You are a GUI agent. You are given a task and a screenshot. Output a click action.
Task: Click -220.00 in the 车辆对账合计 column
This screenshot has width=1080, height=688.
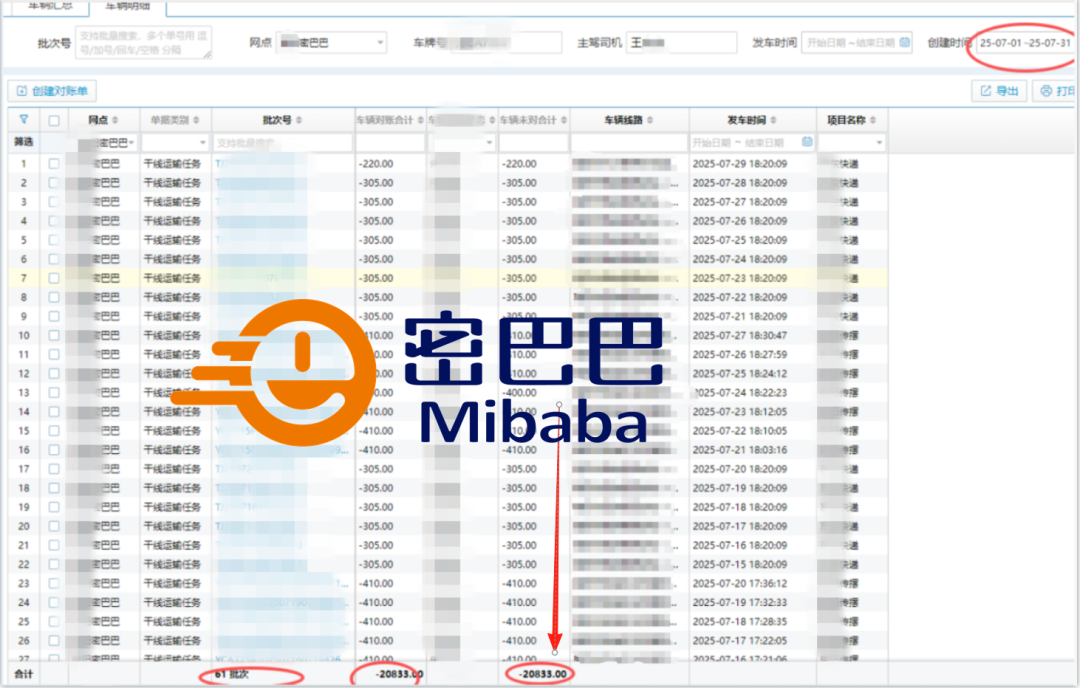pos(376,164)
